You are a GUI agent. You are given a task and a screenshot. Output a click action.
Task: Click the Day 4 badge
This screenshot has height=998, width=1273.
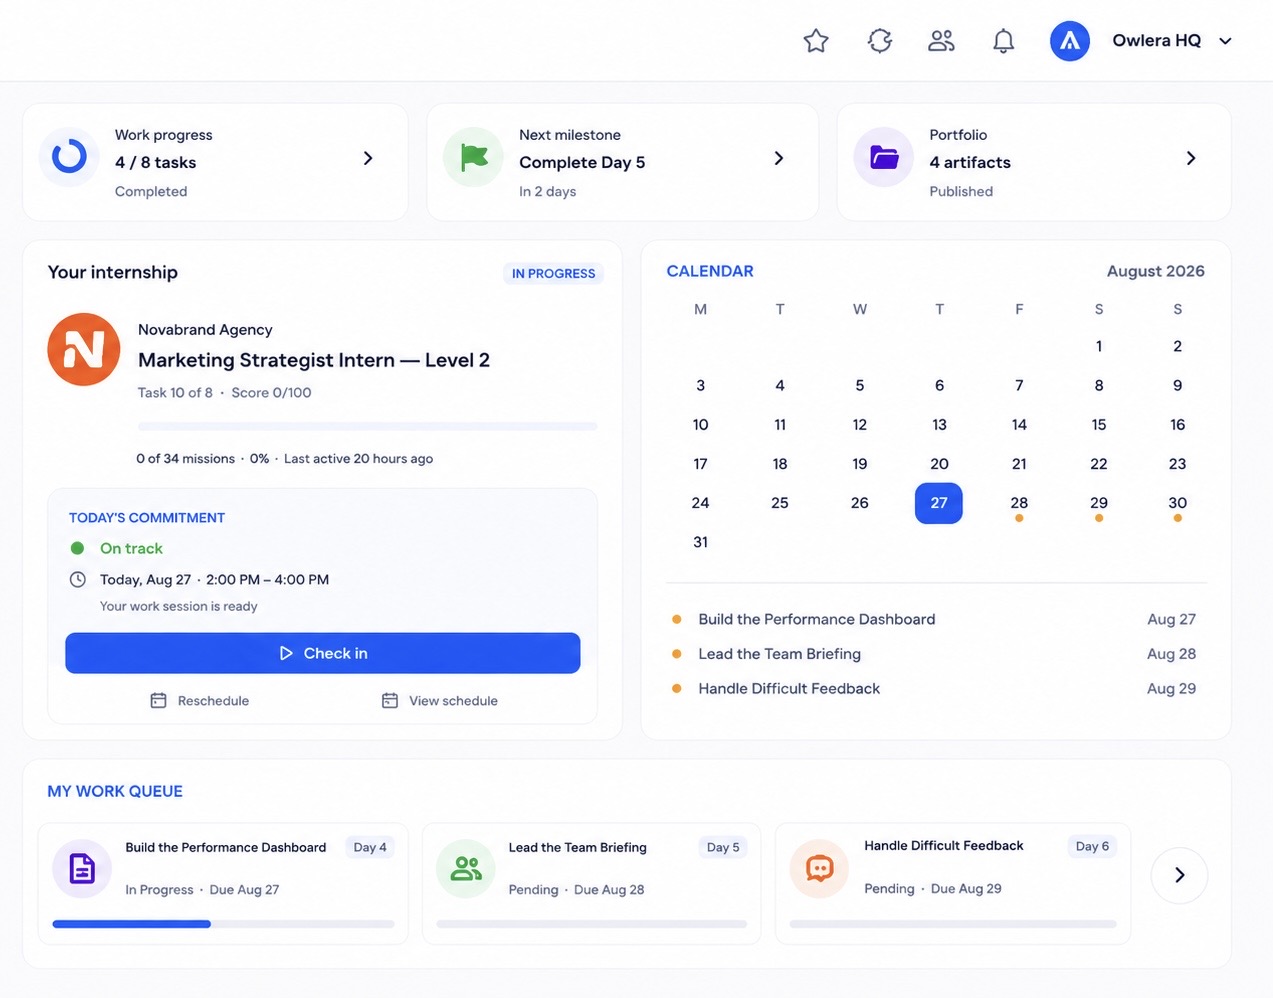pyautogui.click(x=370, y=847)
